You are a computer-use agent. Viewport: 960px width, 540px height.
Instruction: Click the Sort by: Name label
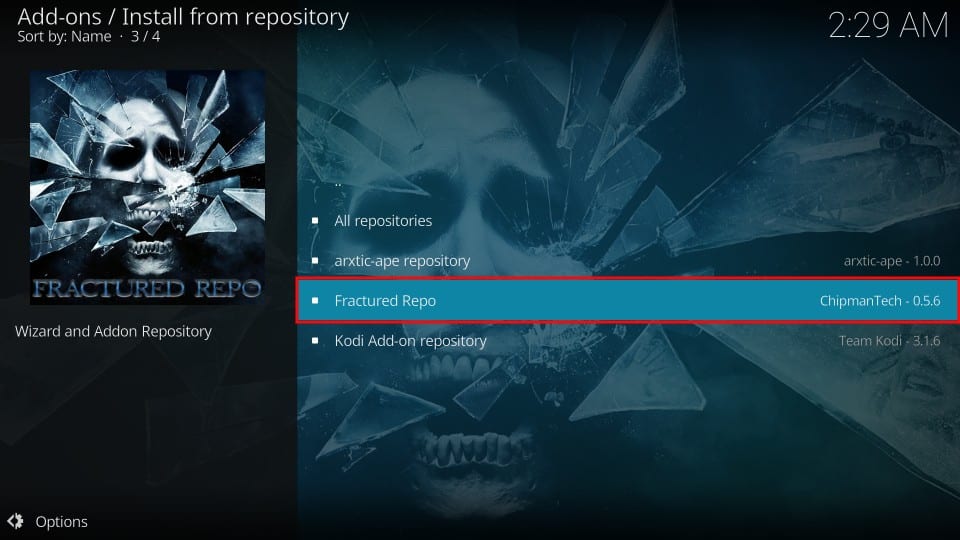(x=64, y=37)
